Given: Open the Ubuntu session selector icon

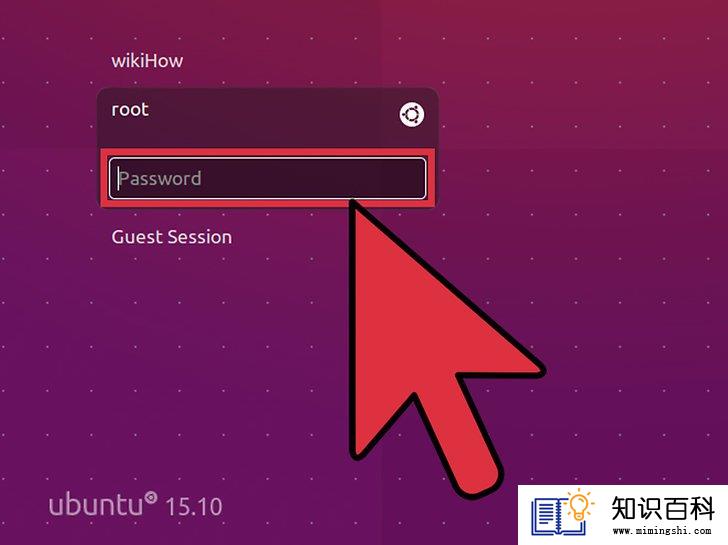Looking at the screenshot, I should pos(411,114).
